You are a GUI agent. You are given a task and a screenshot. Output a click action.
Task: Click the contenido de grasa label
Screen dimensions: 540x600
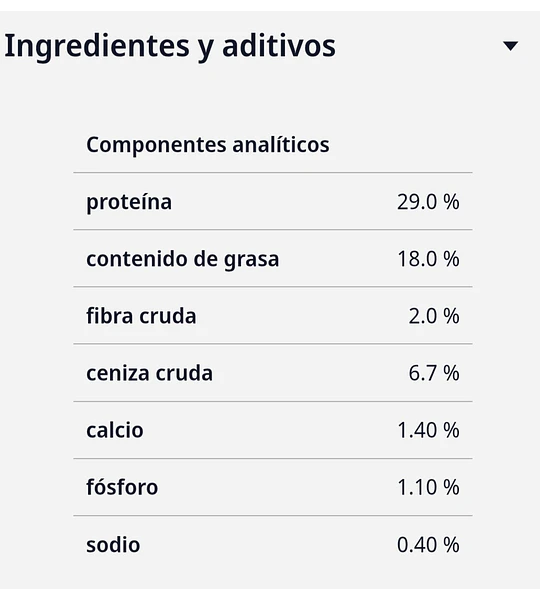point(183,259)
